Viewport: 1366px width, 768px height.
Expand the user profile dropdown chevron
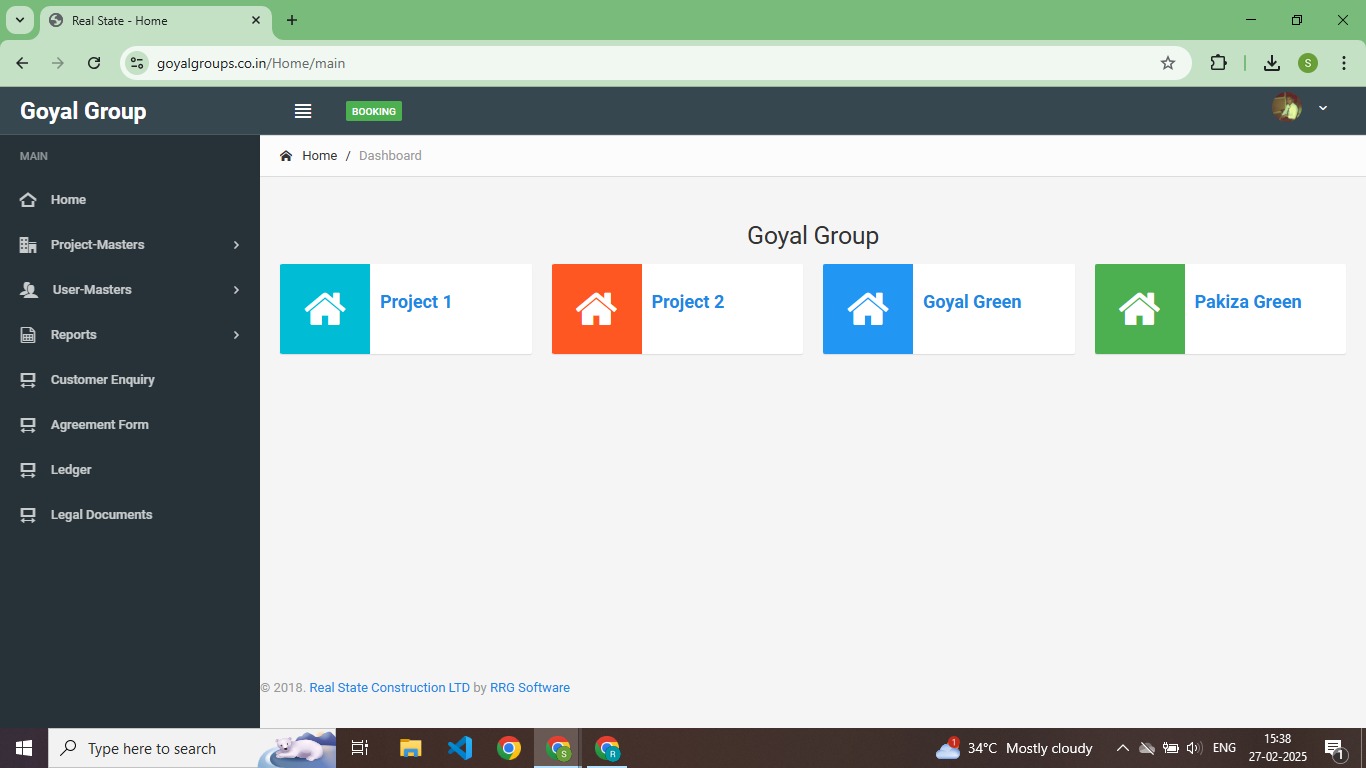click(x=1323, y=108)
